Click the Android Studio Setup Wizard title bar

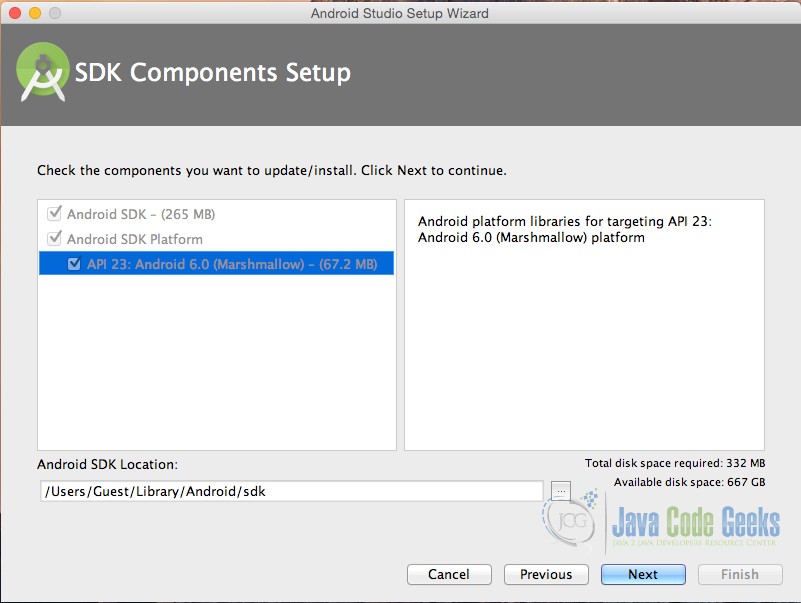pyautogui.click(x=400, y=13)
